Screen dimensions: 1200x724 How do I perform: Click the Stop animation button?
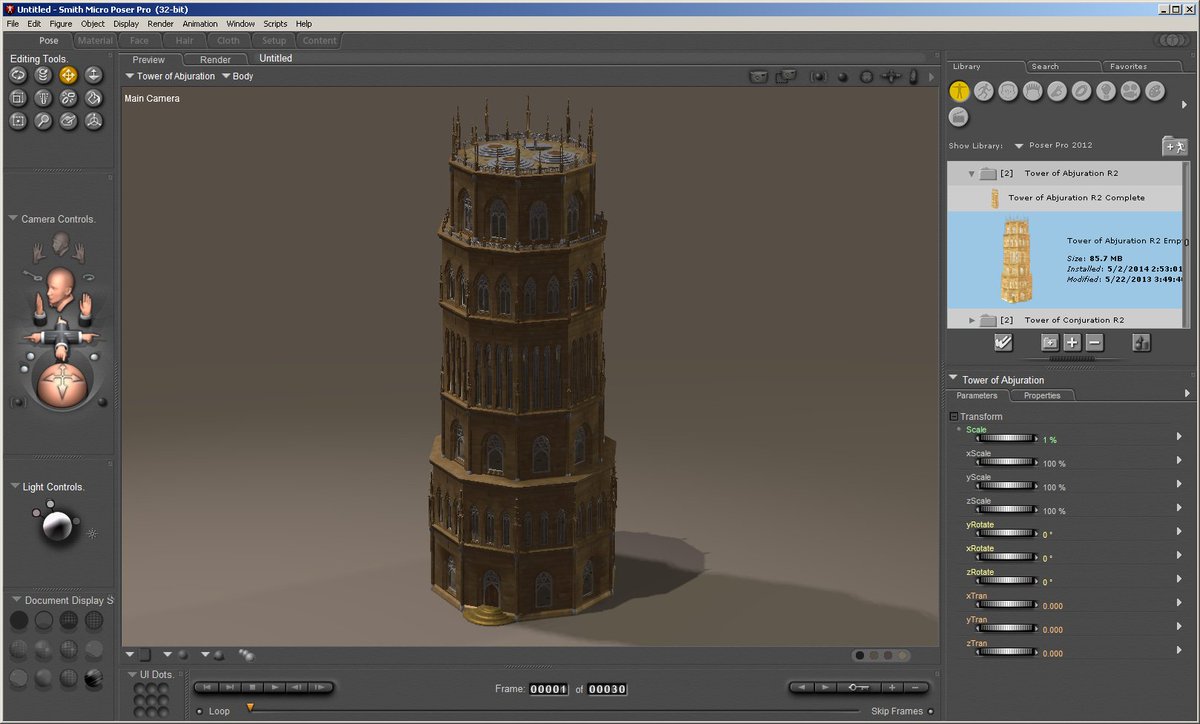[254, 687]
